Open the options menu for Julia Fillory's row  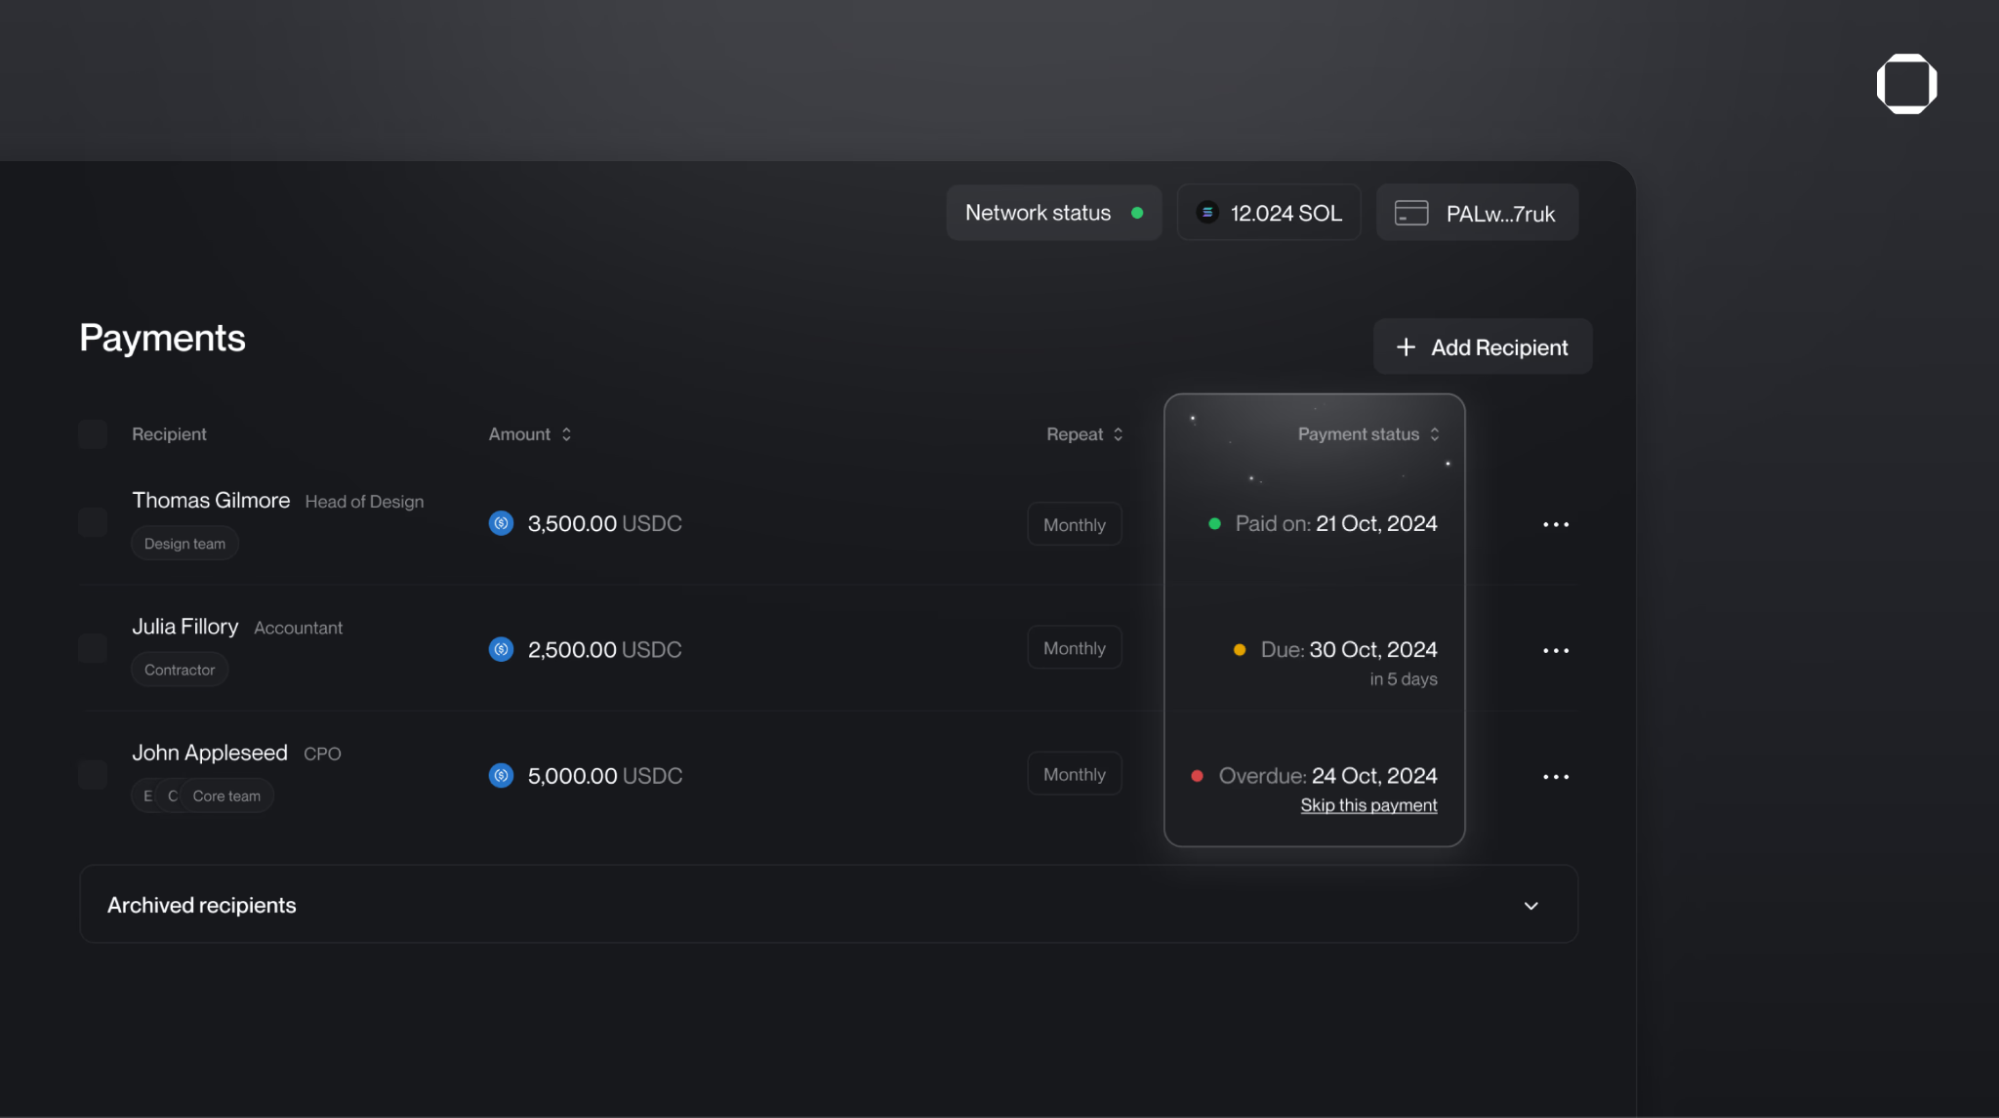(x=1556, y=650)
